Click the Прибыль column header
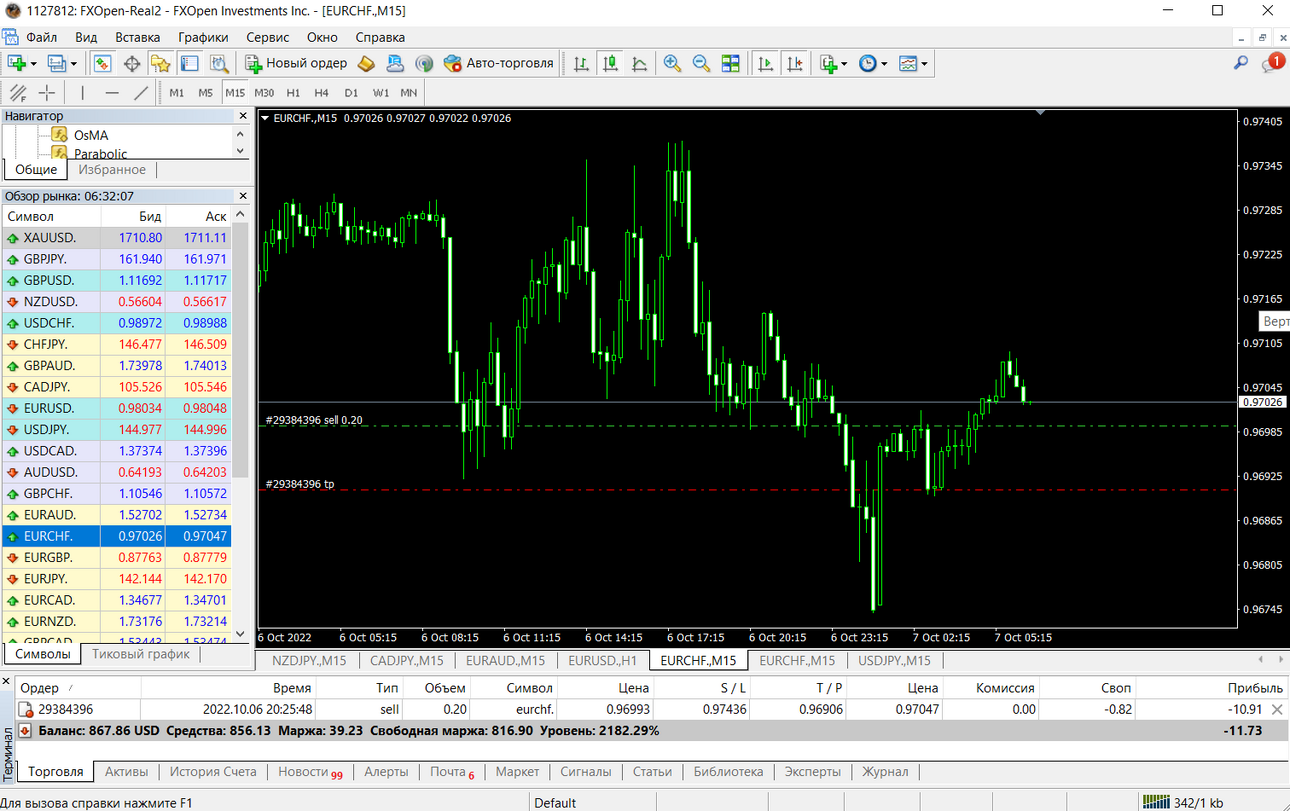Image resolution: width=1290 pixels, height=811 pixels. click(x=1255, y=688)
